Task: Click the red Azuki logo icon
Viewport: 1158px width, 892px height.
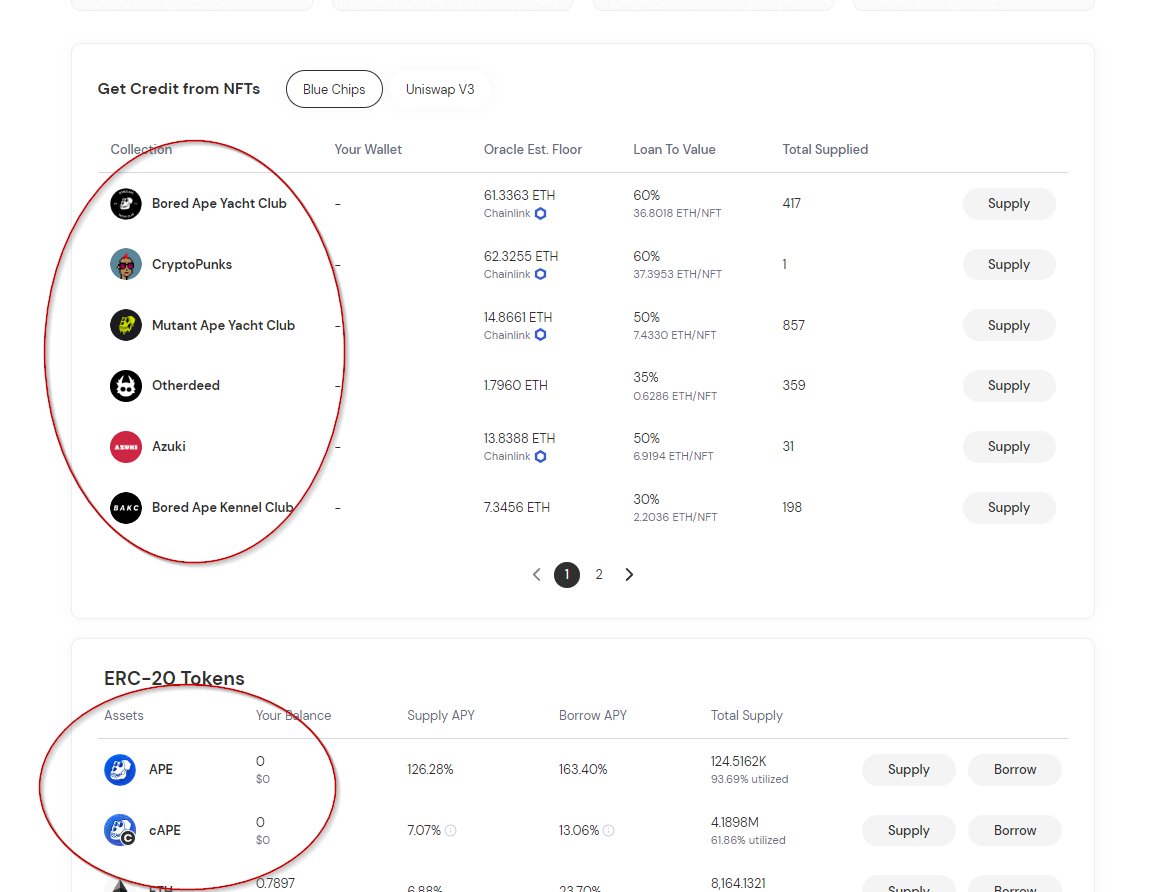Action: 126,447
